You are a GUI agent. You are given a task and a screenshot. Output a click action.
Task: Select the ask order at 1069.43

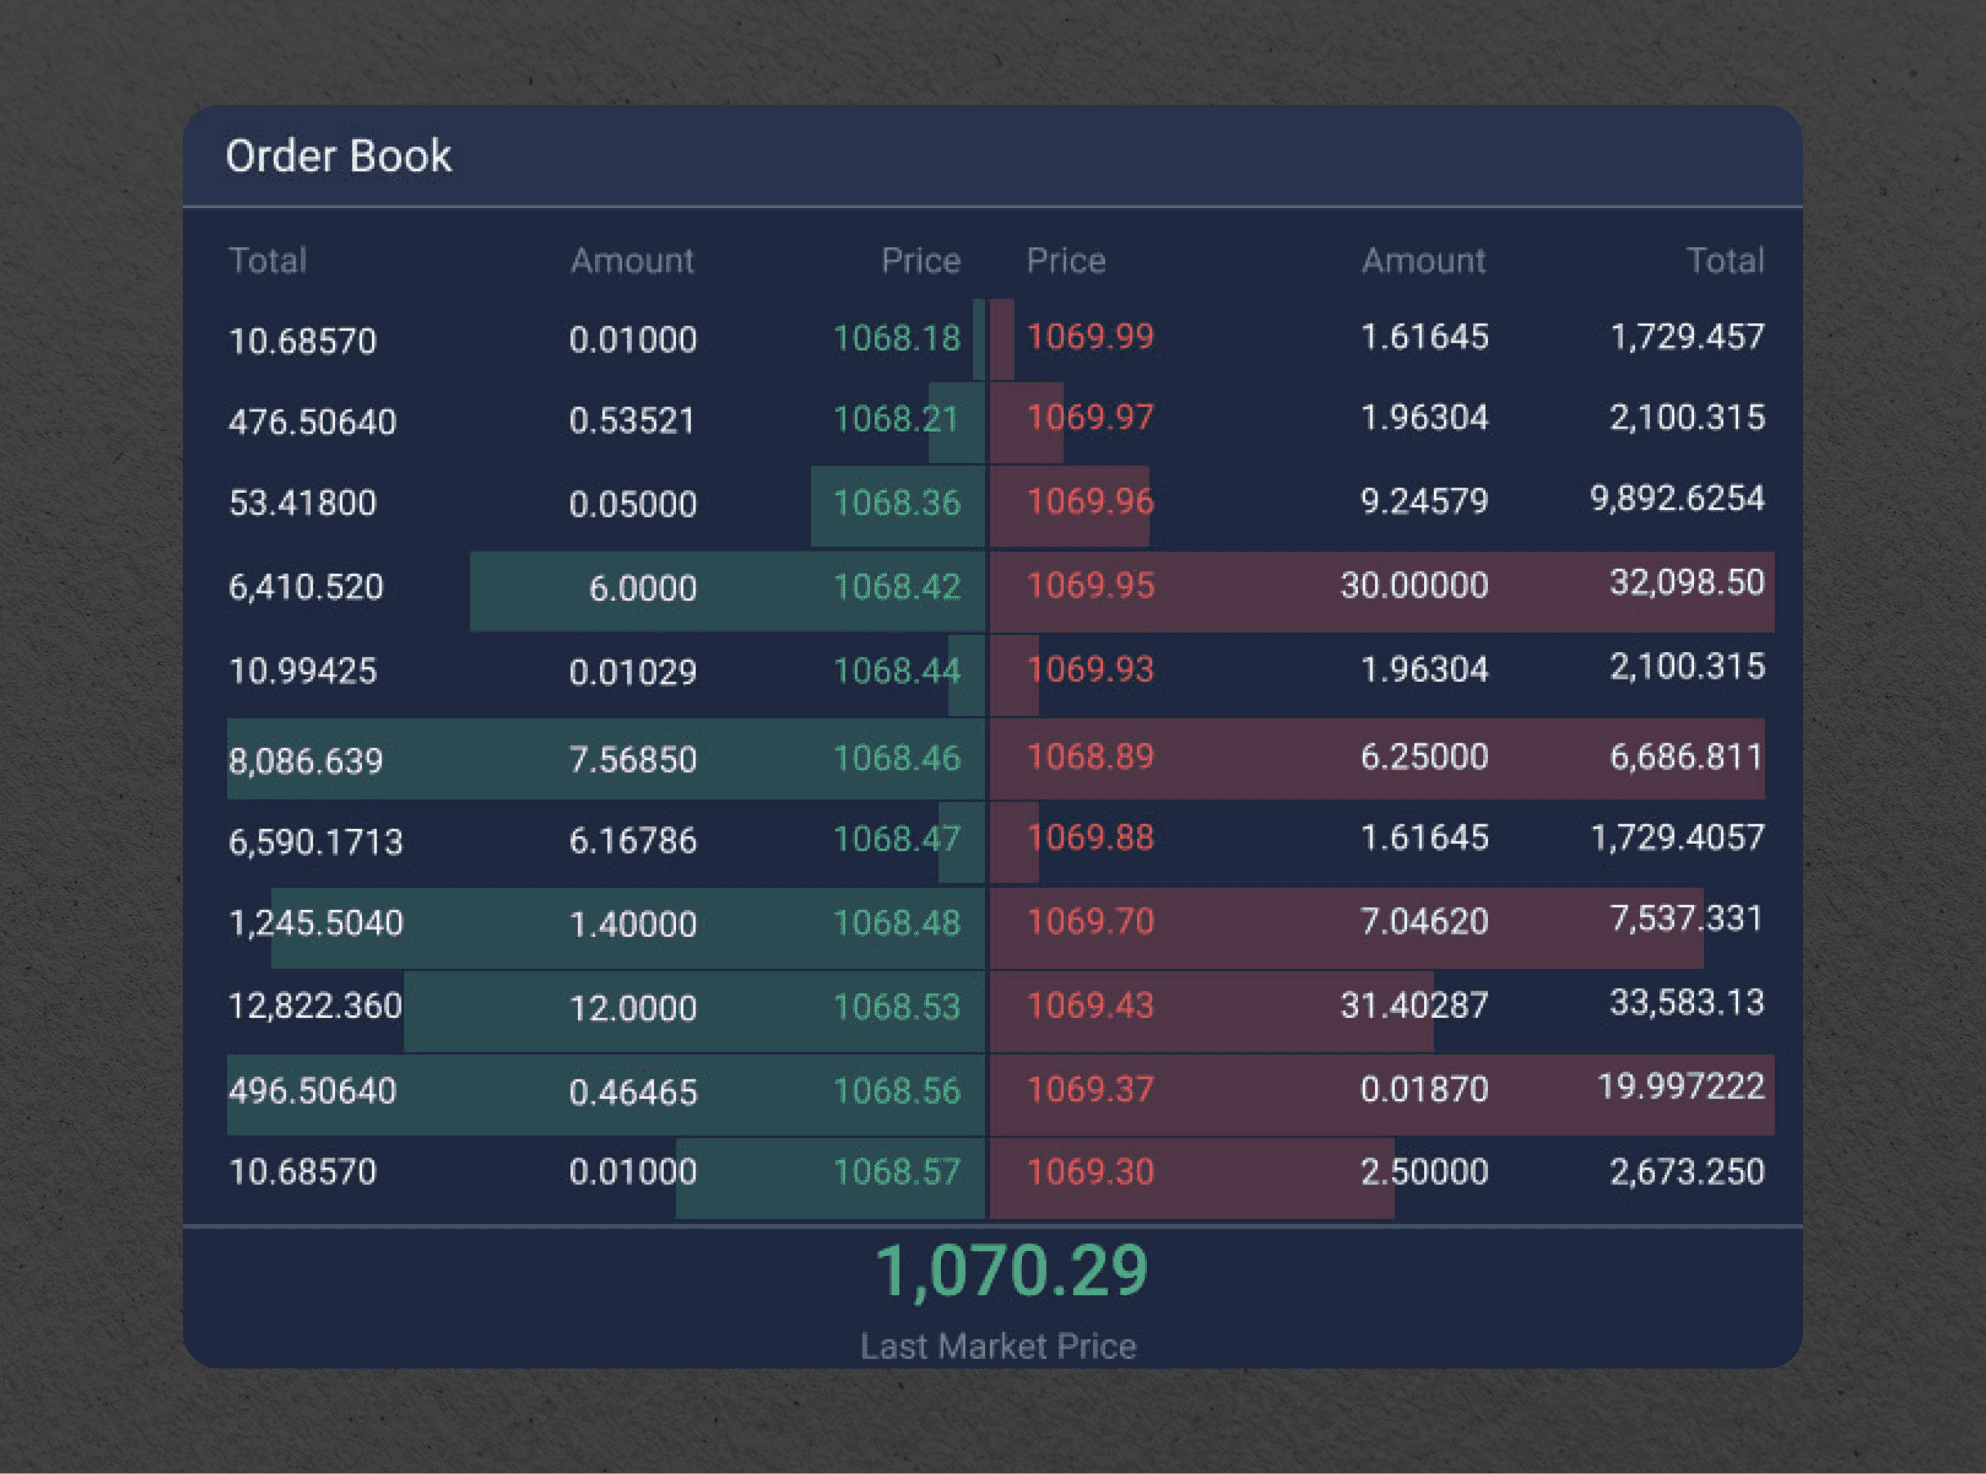click(1093, 1007)
